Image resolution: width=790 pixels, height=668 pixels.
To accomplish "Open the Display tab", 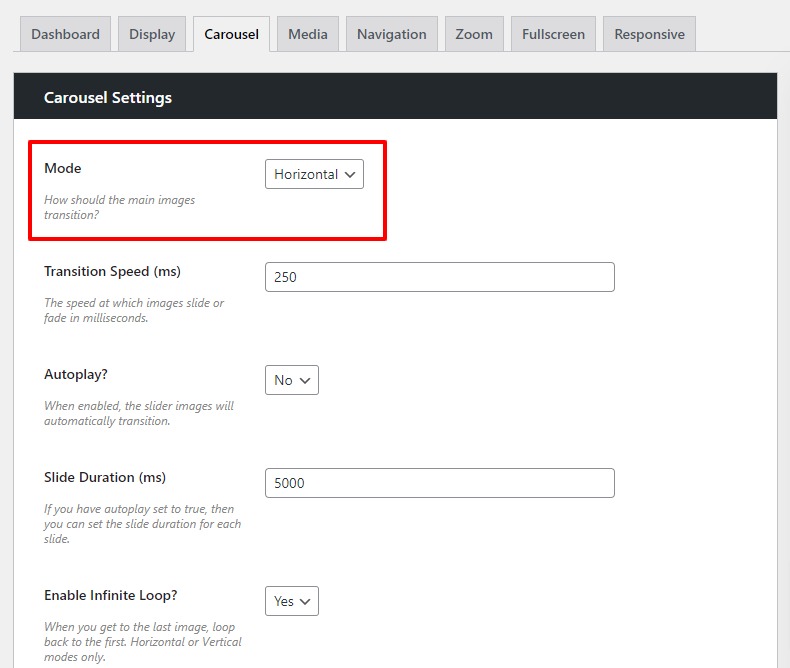I will (152, 34).
